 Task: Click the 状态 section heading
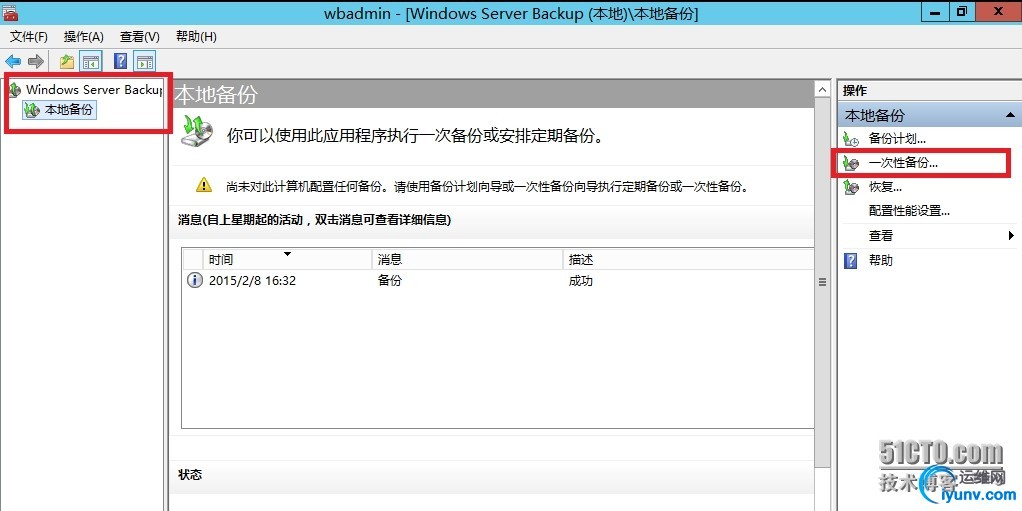[190, 474]
